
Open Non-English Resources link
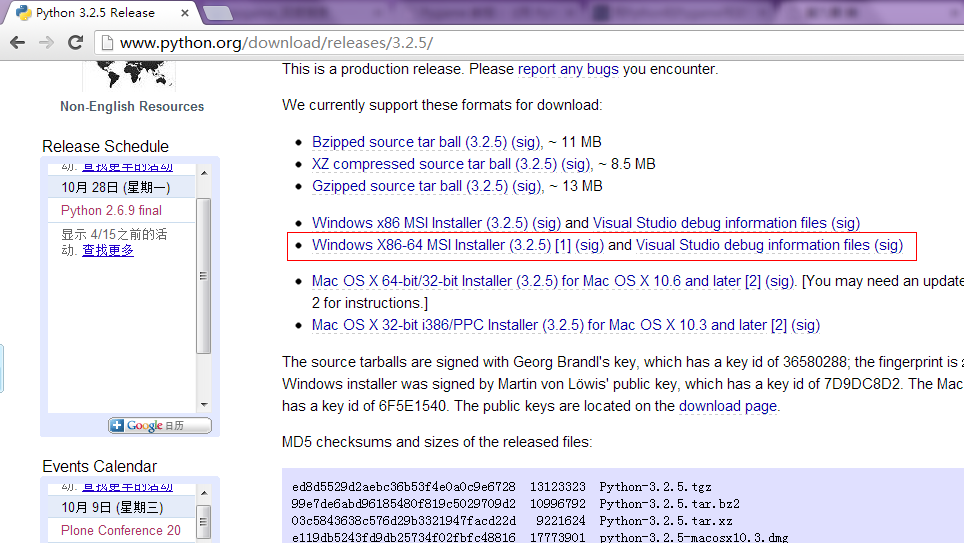pos(132,106)
